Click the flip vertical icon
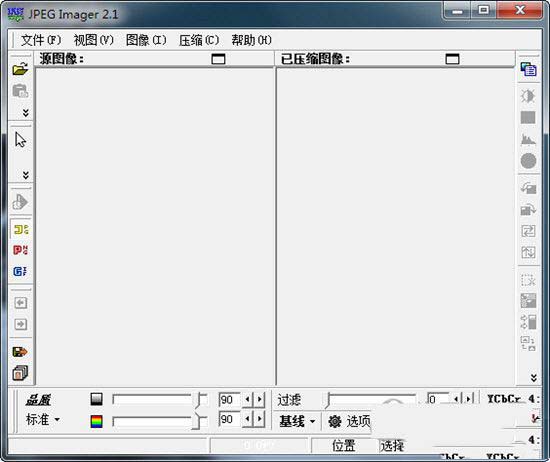 tap(528, 252)
